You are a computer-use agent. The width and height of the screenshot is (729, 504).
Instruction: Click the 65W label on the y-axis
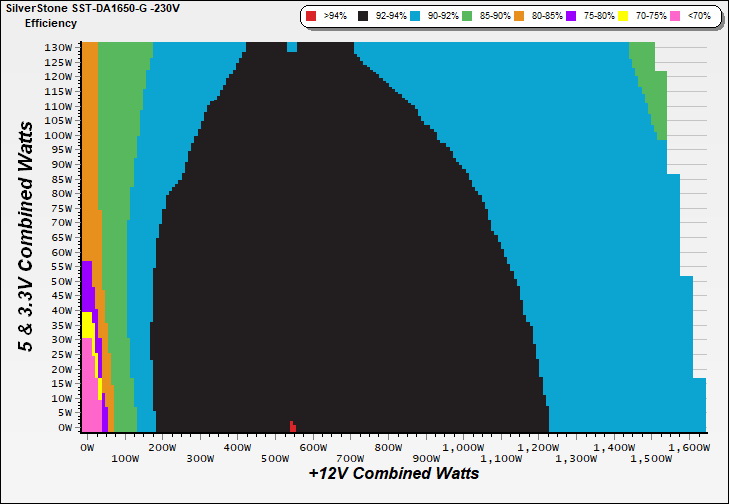click(62, 237)
